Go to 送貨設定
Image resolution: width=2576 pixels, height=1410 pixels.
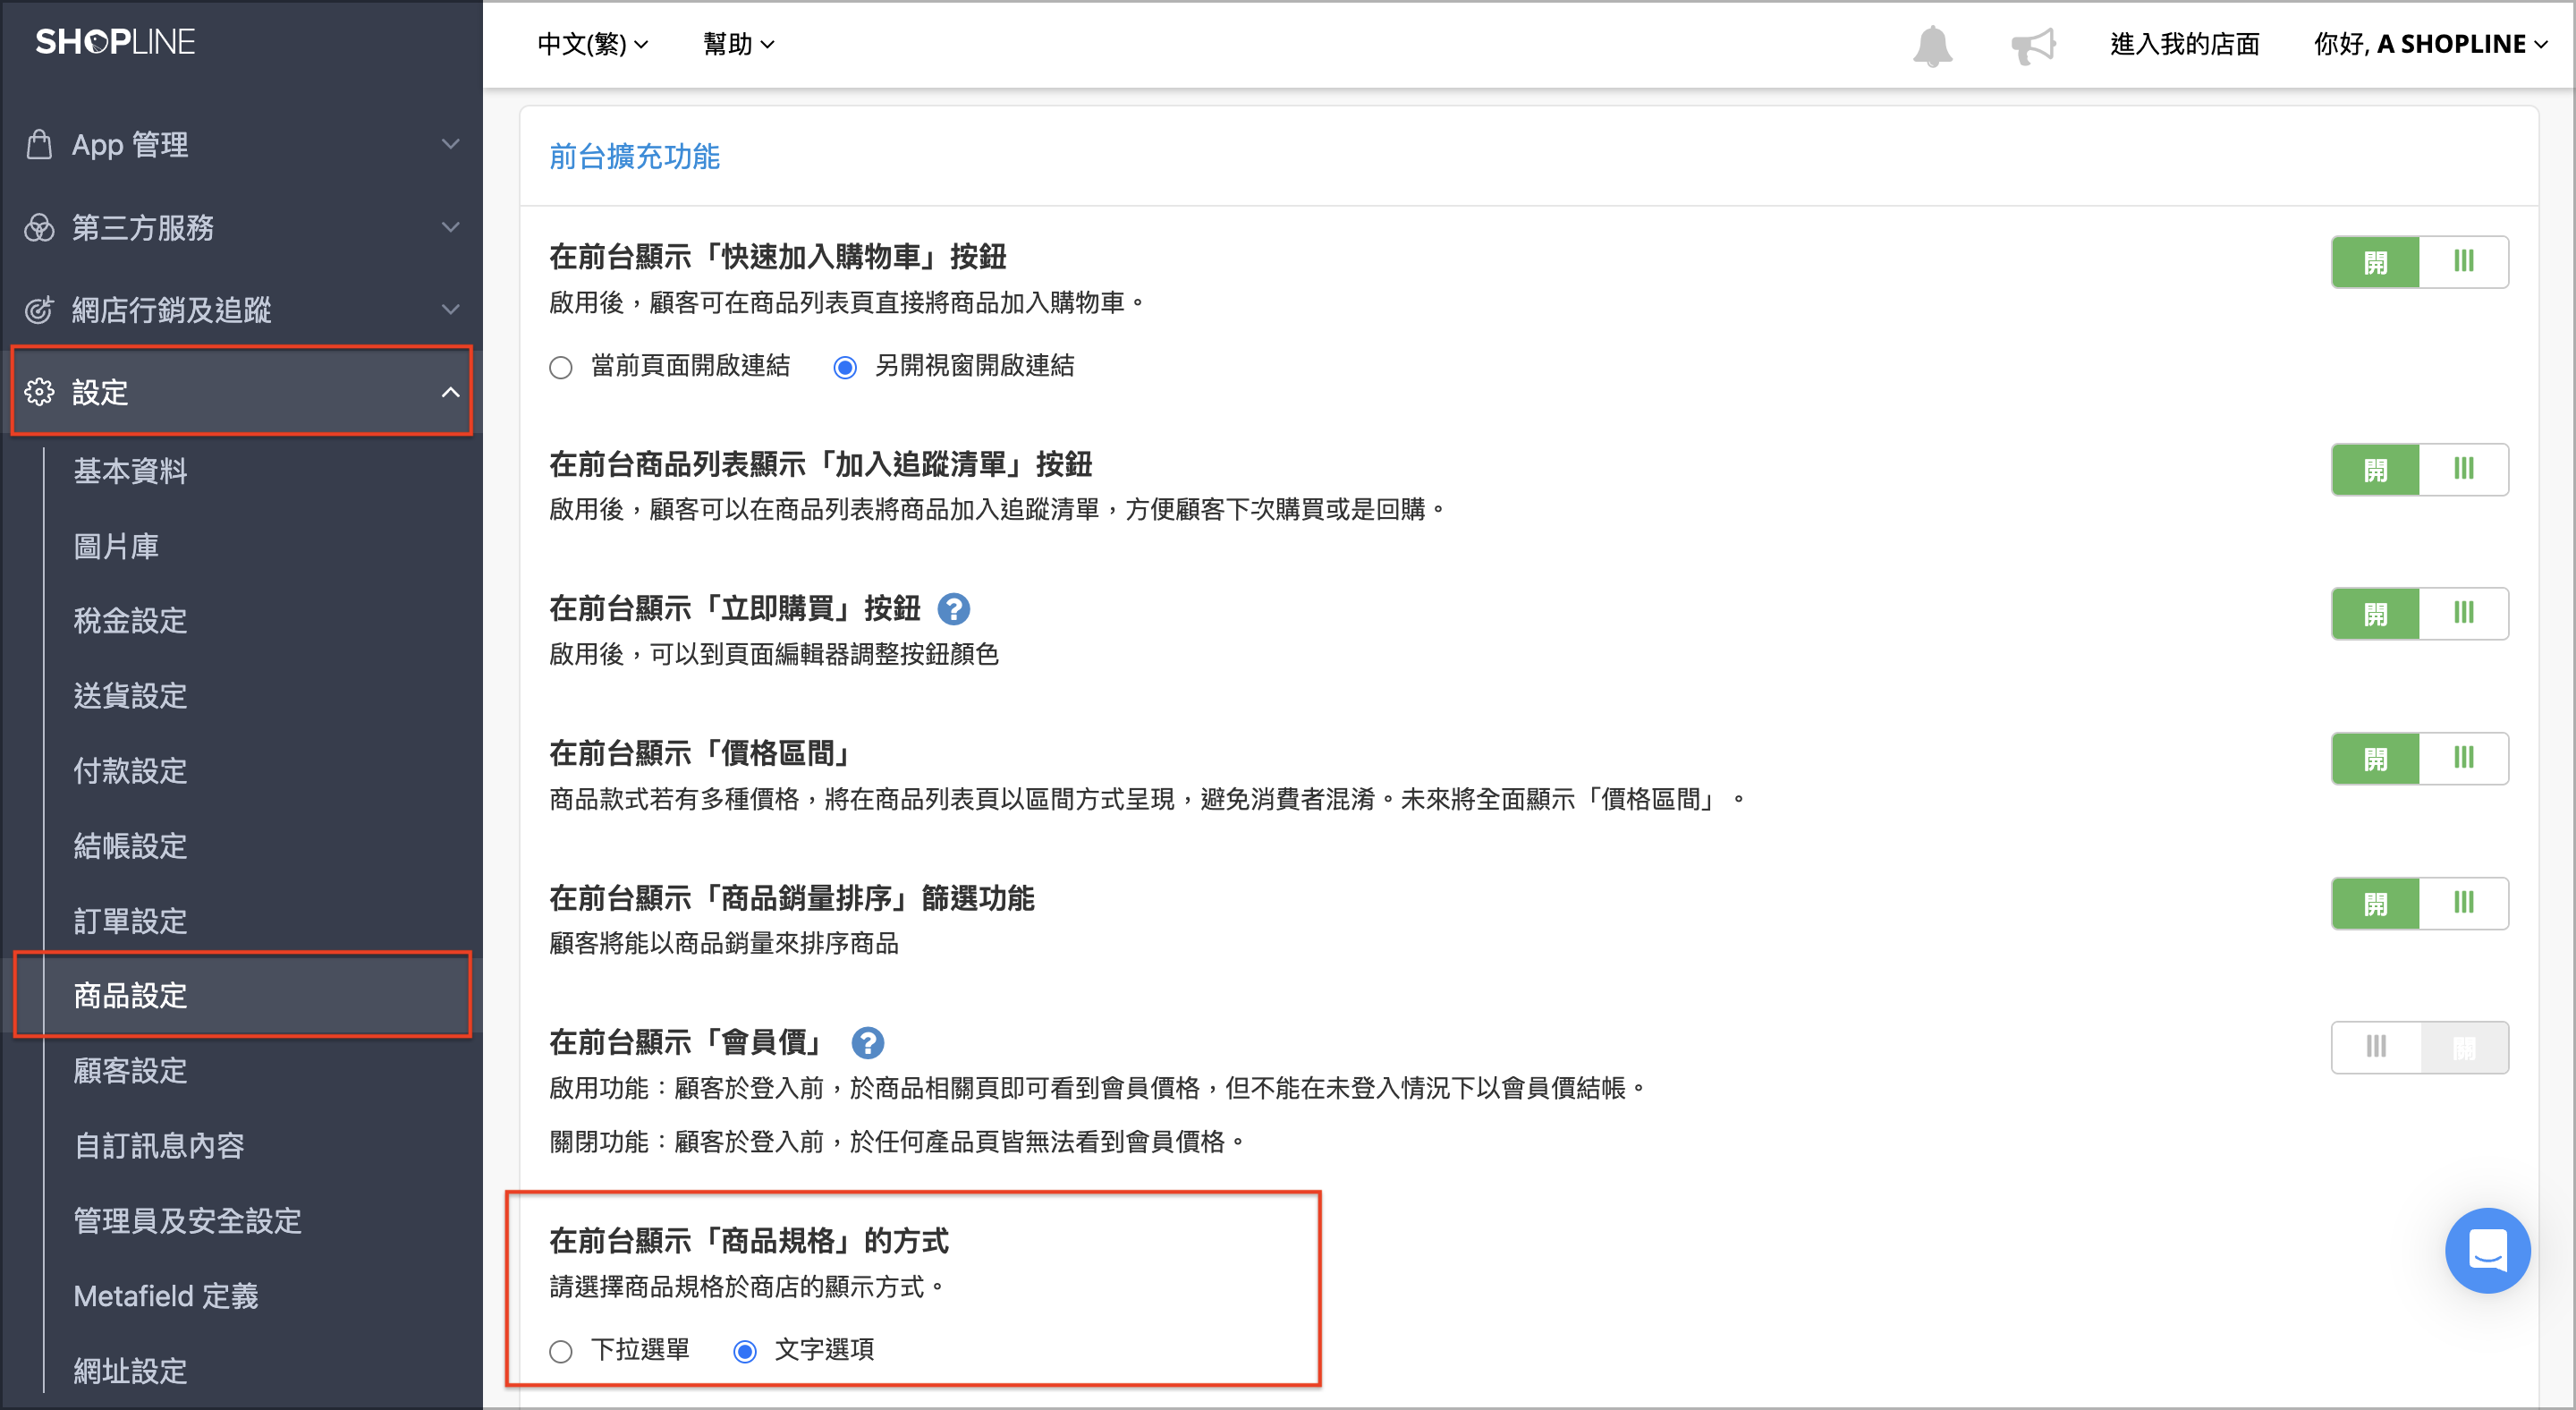point(130,696)
